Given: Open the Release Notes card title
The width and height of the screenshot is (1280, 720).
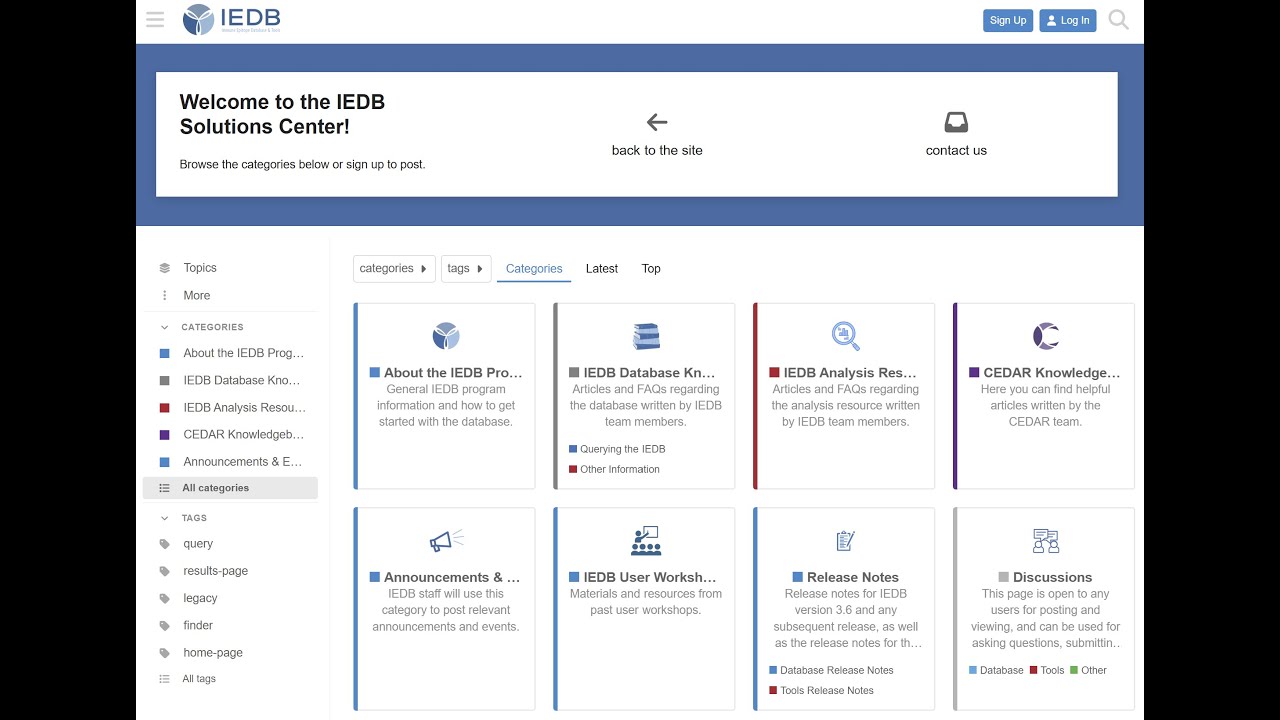Looking at the screenshot, I should (846, 577).
